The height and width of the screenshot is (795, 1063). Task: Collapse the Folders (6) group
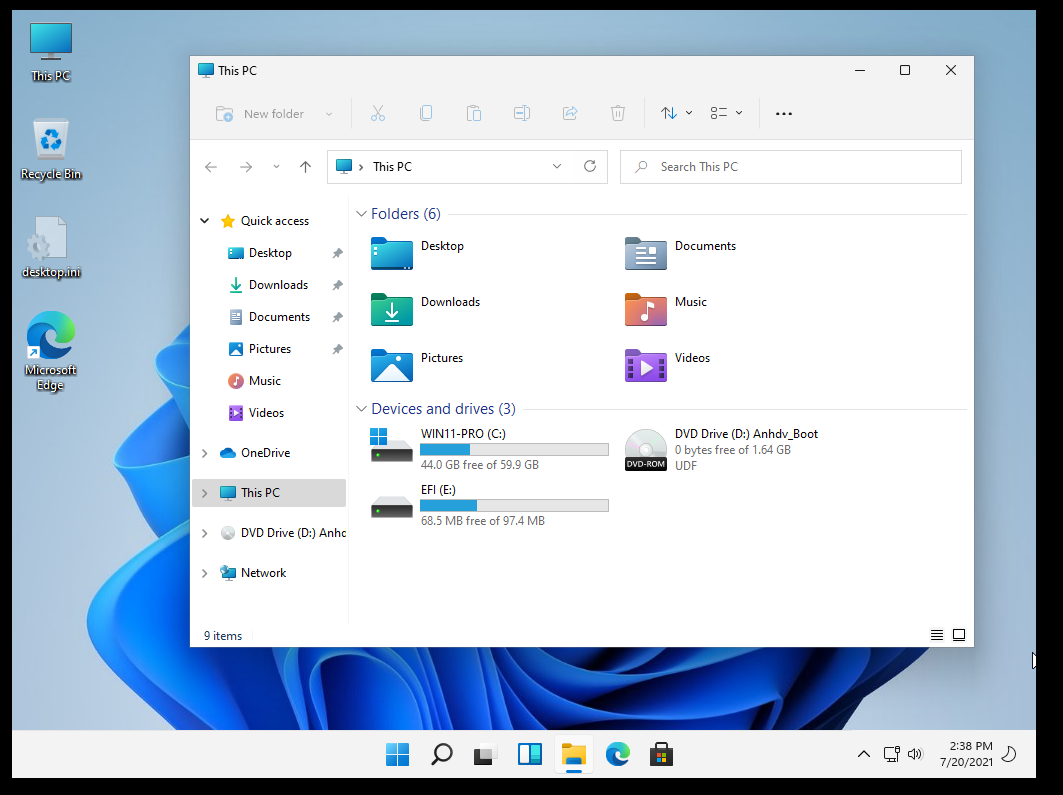[x=361, y=214]
